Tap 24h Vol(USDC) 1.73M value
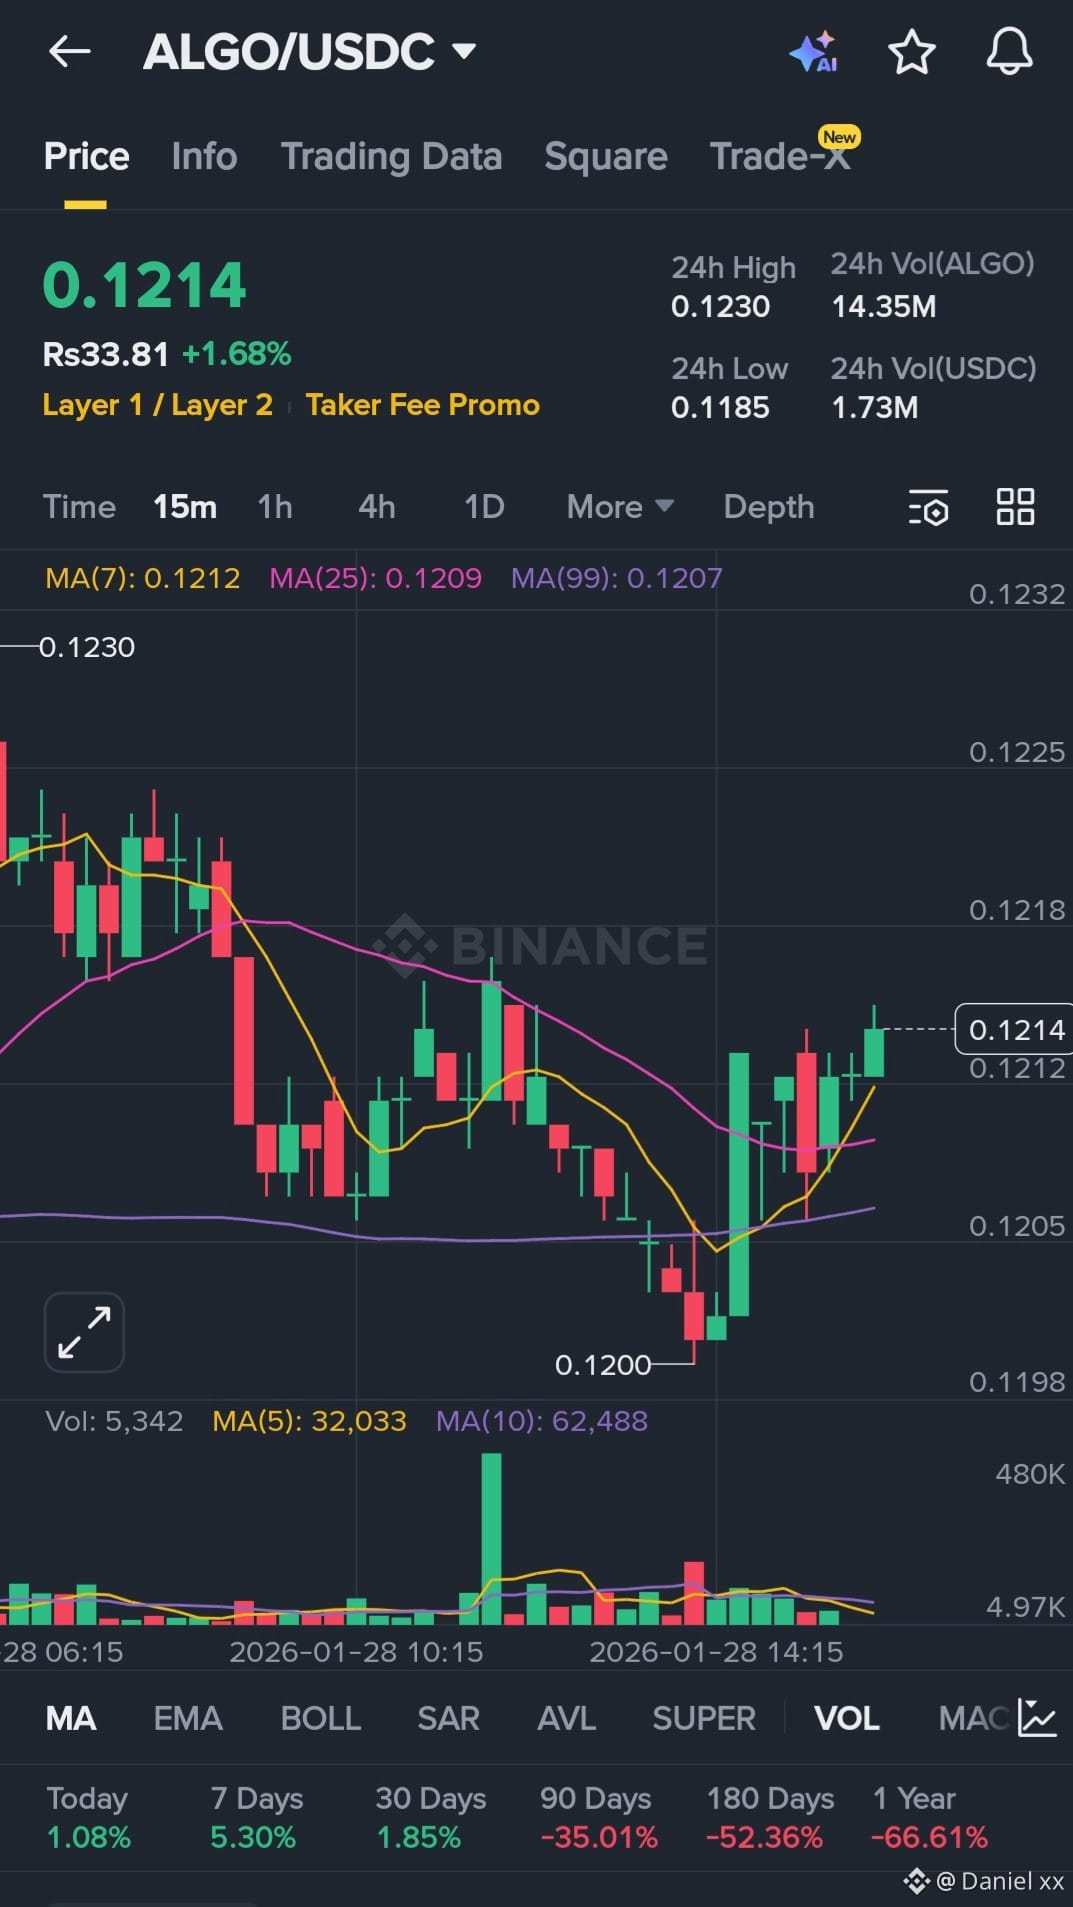The width and height of the screenshot is (1073, 1907). coord(874,407)
